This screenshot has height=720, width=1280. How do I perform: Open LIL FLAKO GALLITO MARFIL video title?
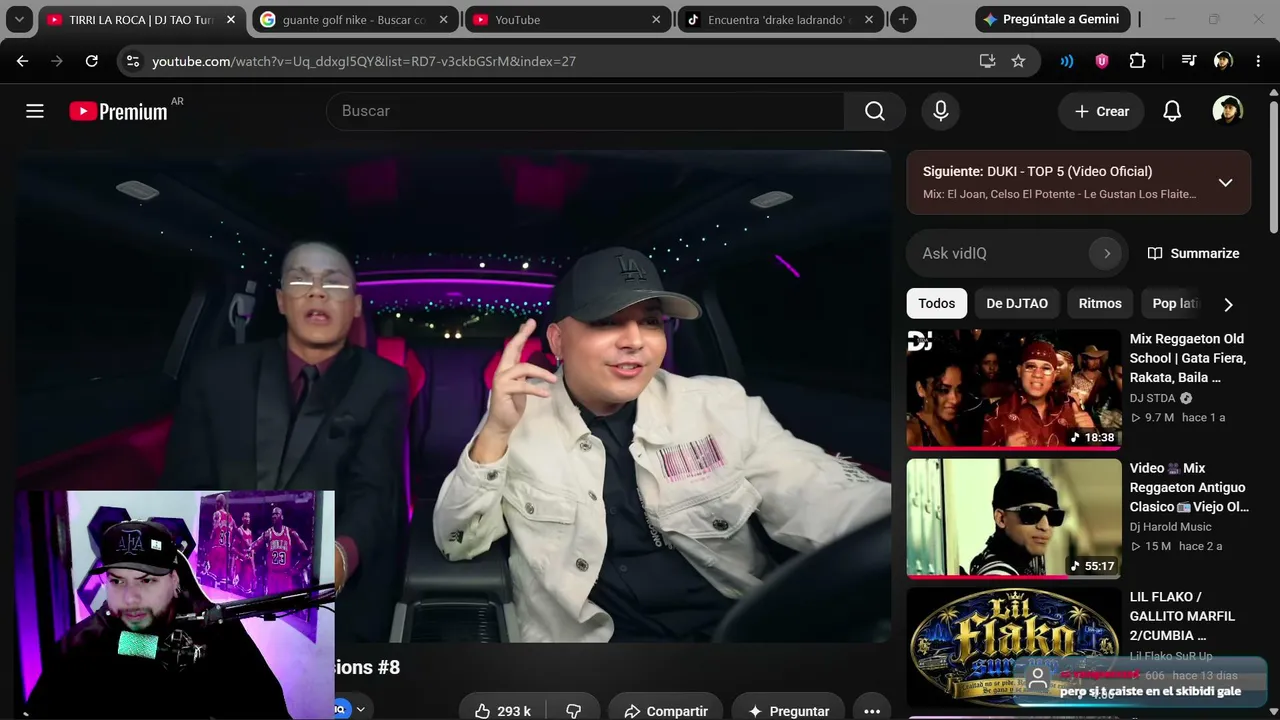1183,616
